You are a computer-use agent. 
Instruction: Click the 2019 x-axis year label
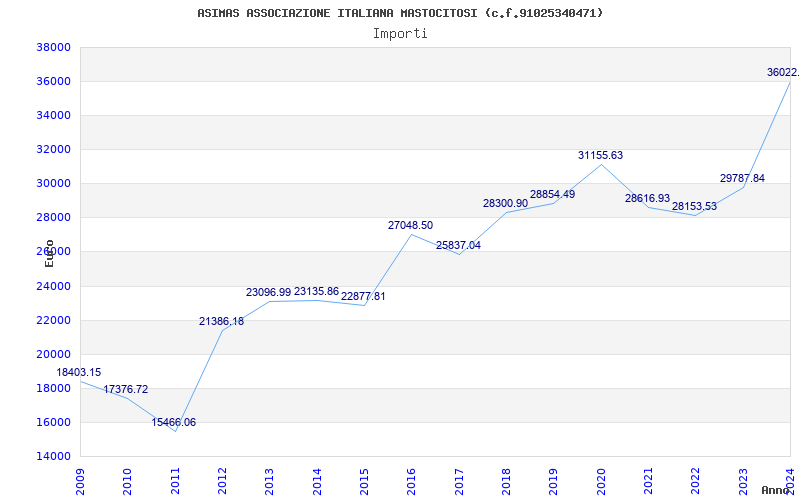[x=554, y=482]
